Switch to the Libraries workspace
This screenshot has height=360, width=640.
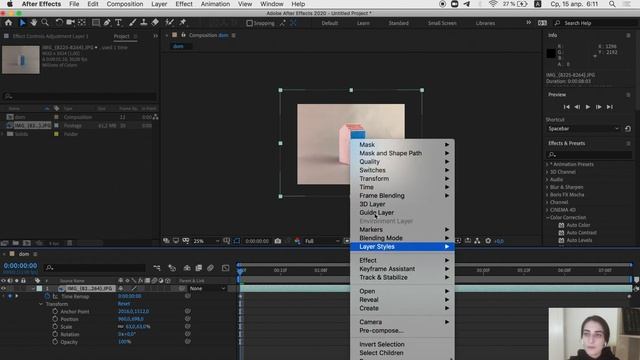[485, 23]
